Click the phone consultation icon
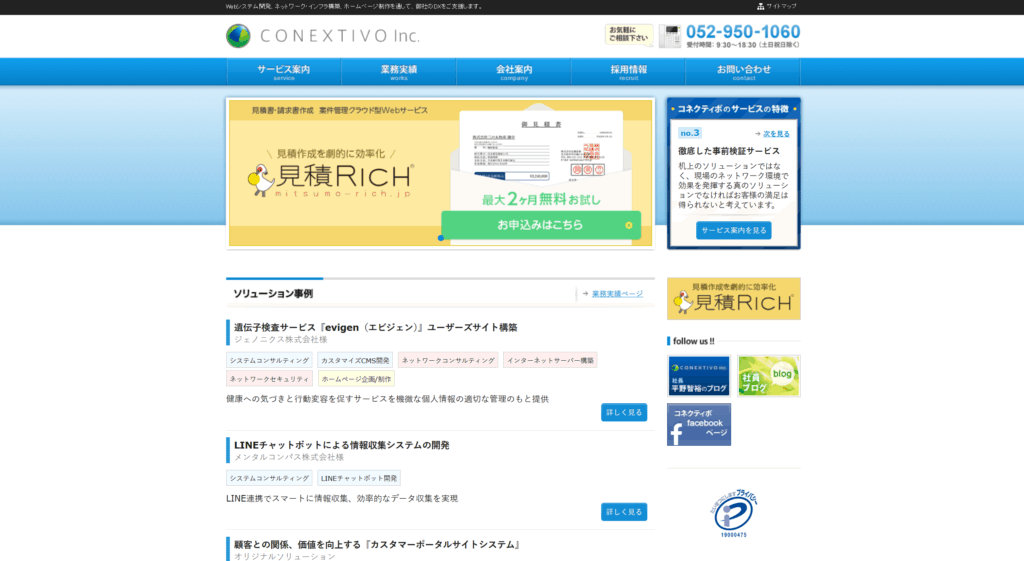Image resolution: width=1024 pixels, height=561 pixels. pyautogui.click(x=669, y=36)
